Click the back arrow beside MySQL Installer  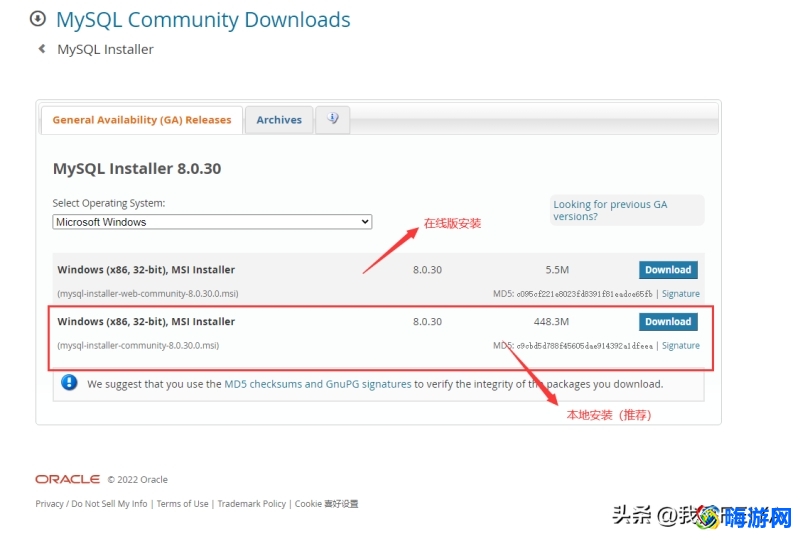(x=42, y=49)
